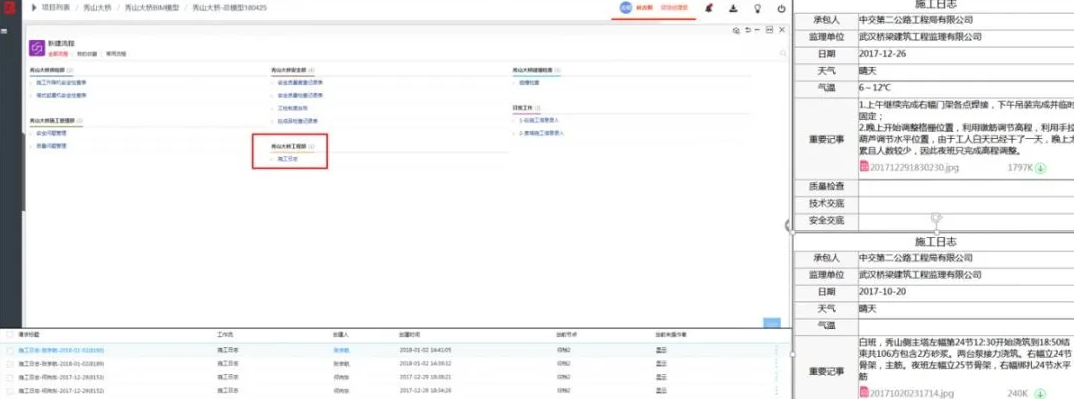1074x399 pixels.
Task: Open the notification bell icon
Action: 710,8
